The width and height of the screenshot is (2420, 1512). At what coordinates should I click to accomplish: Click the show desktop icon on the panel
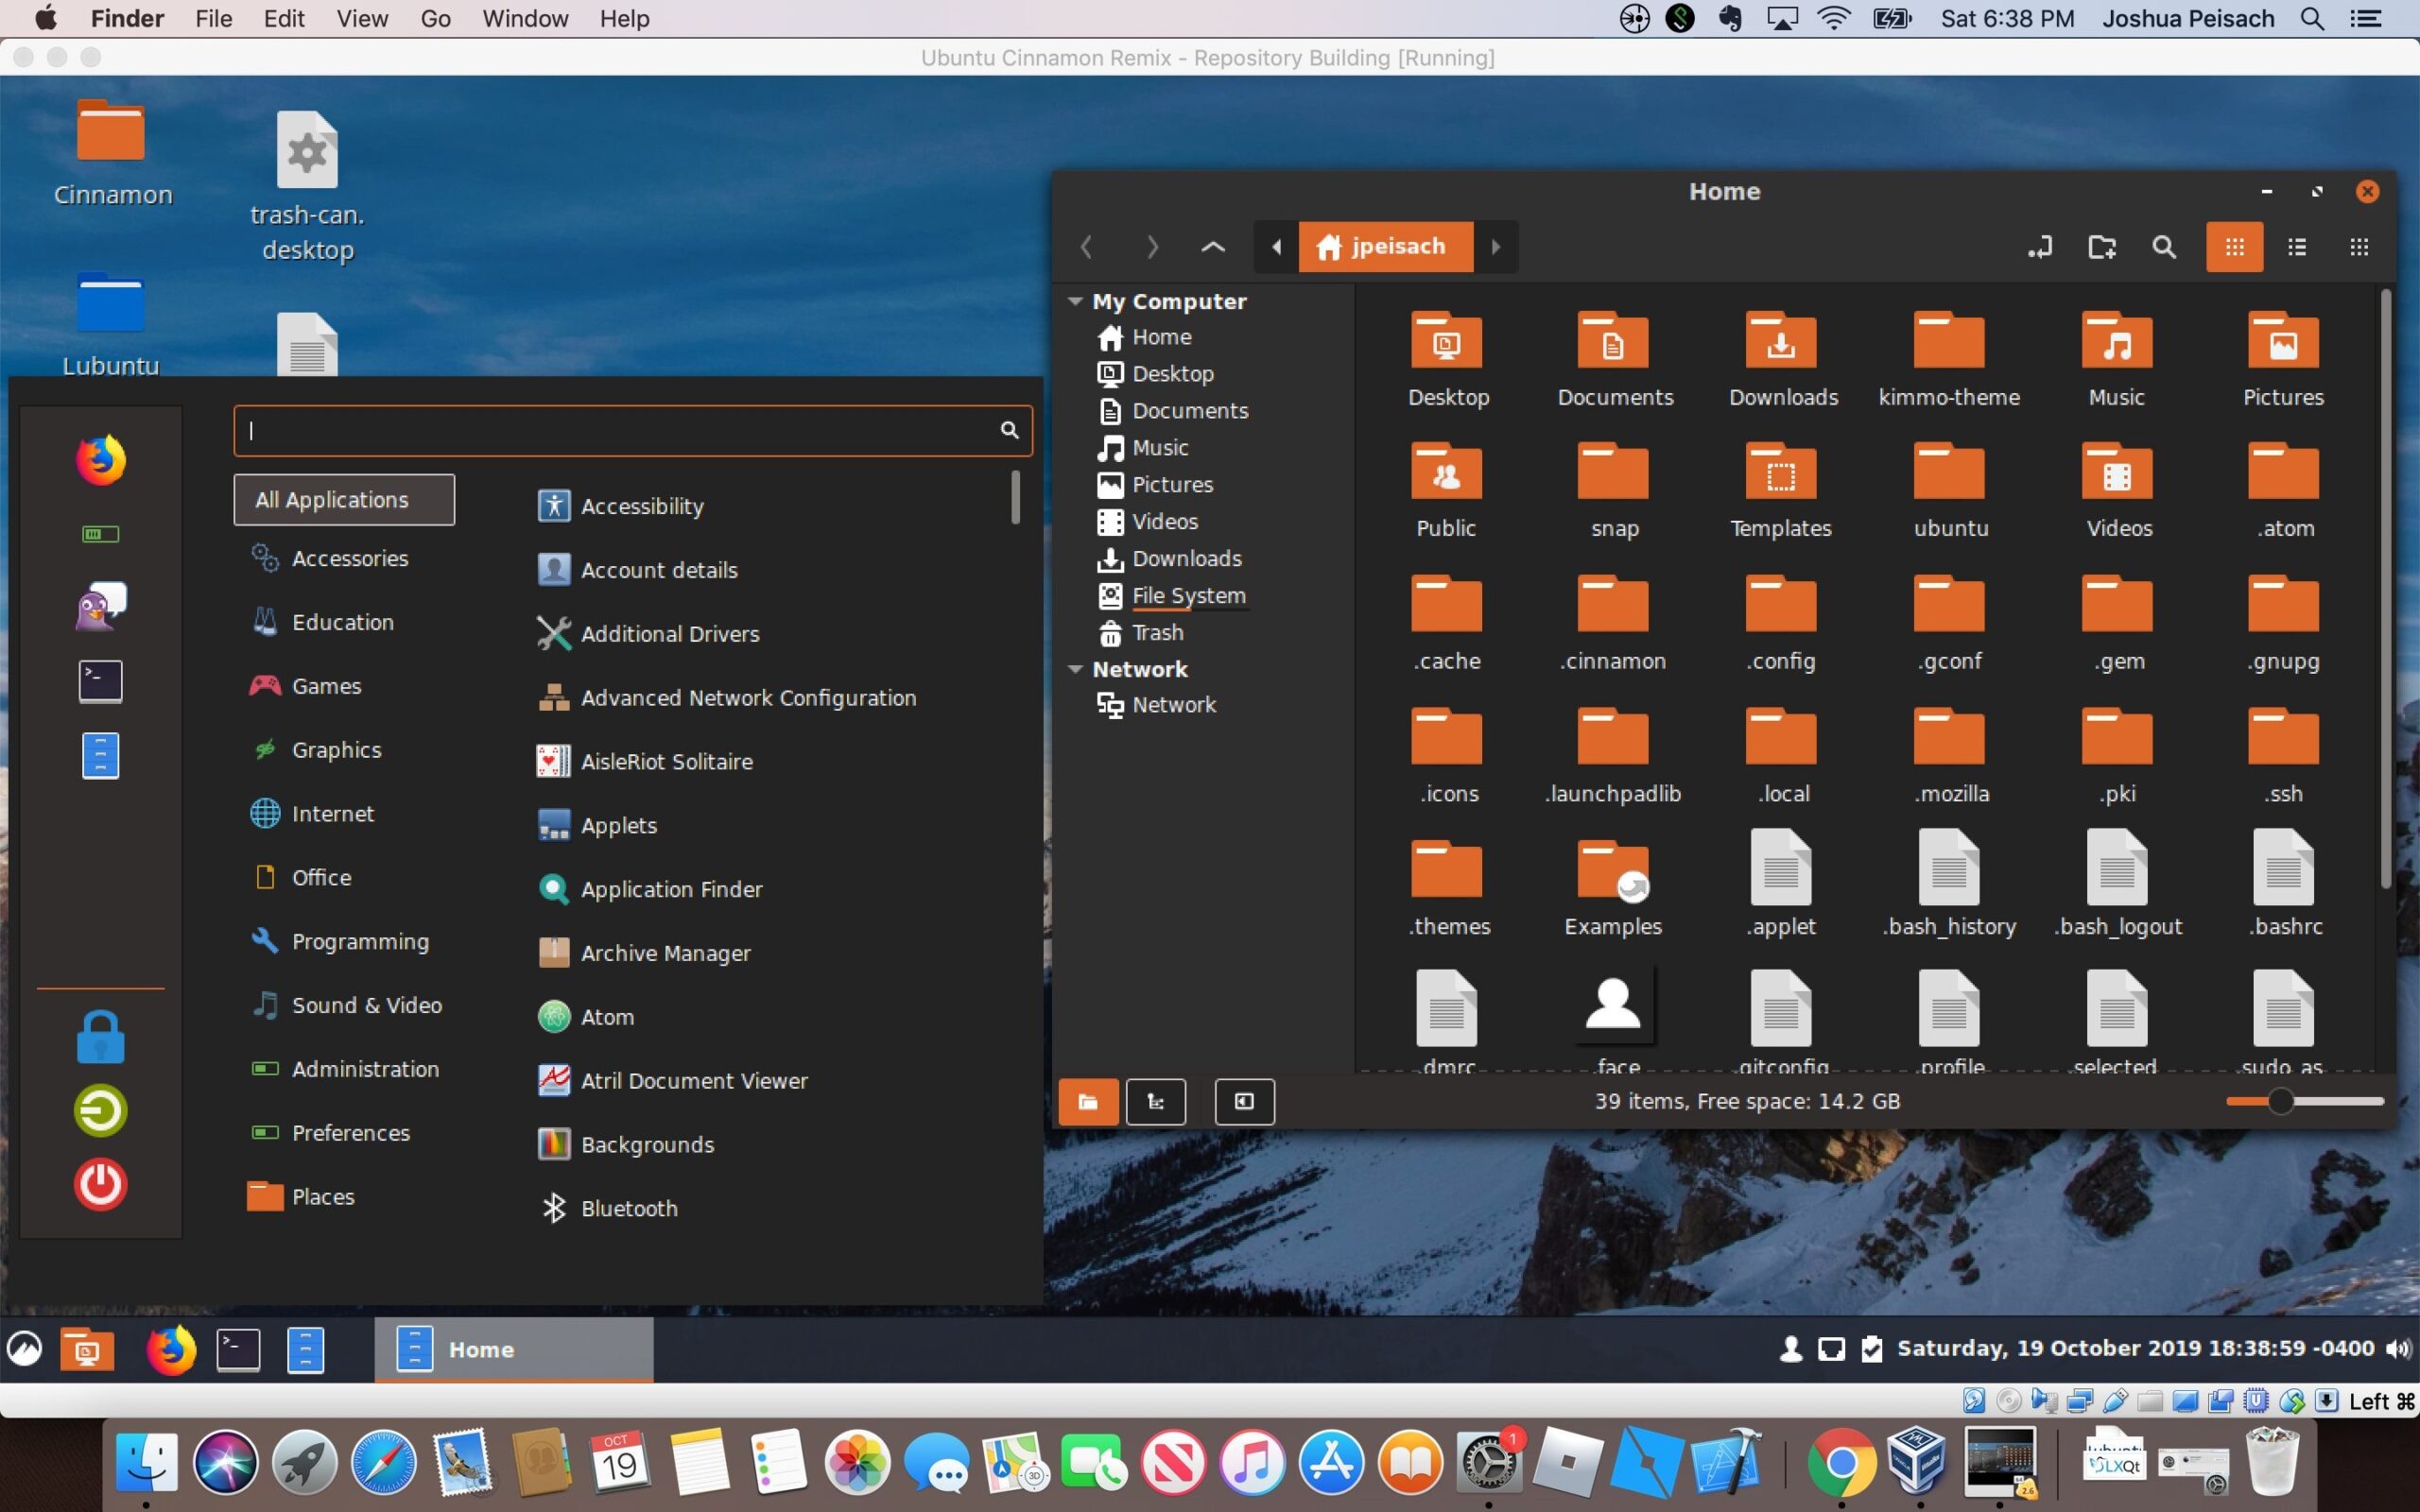(x=87, y=1350)
